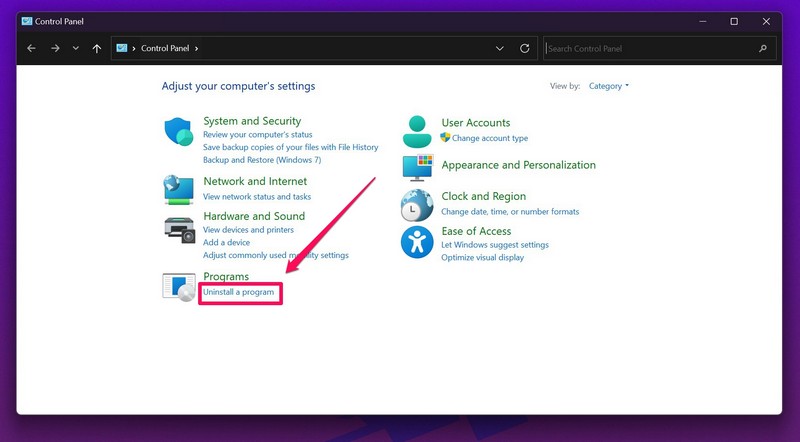The height and width of the screenshot is (442, 800).
Task: Click Backup and Restore (Windows 7) link
Action: point(262,160)
